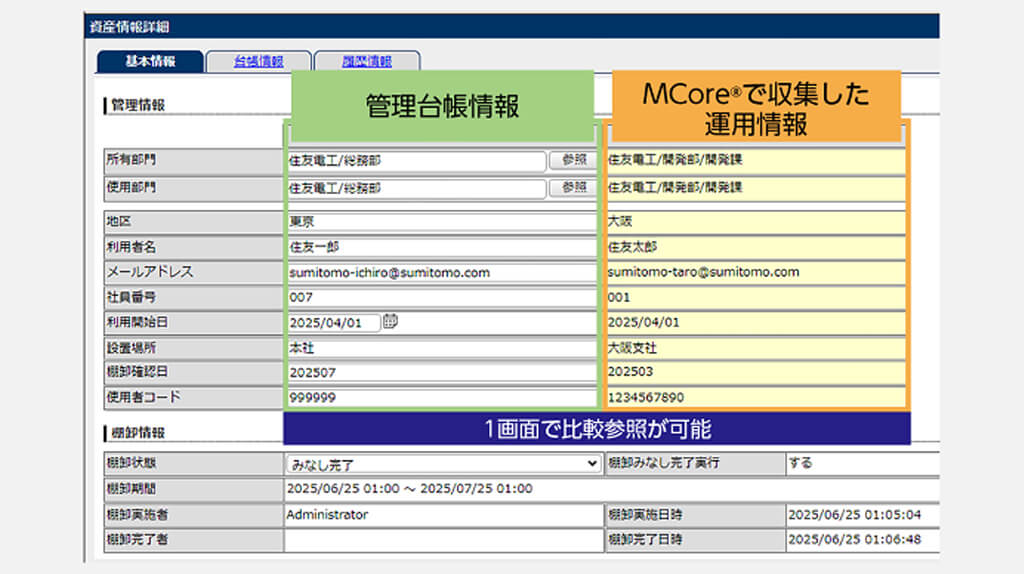Screen dimensions: 1024x574
Task: Click the 社員番号 field showing 007
Action: (x=441, y=298)
